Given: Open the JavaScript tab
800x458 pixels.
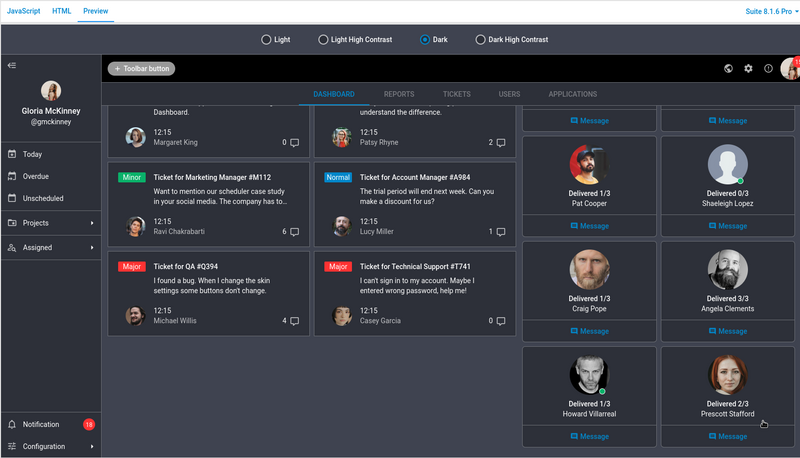Looking at the screenshot, I should click(x=24, y=10).
